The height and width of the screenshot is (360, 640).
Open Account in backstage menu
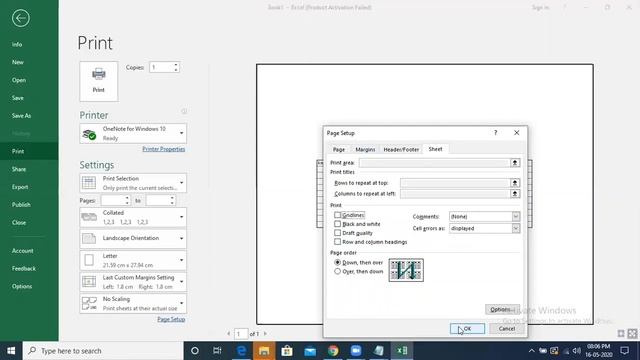[22, 251]
